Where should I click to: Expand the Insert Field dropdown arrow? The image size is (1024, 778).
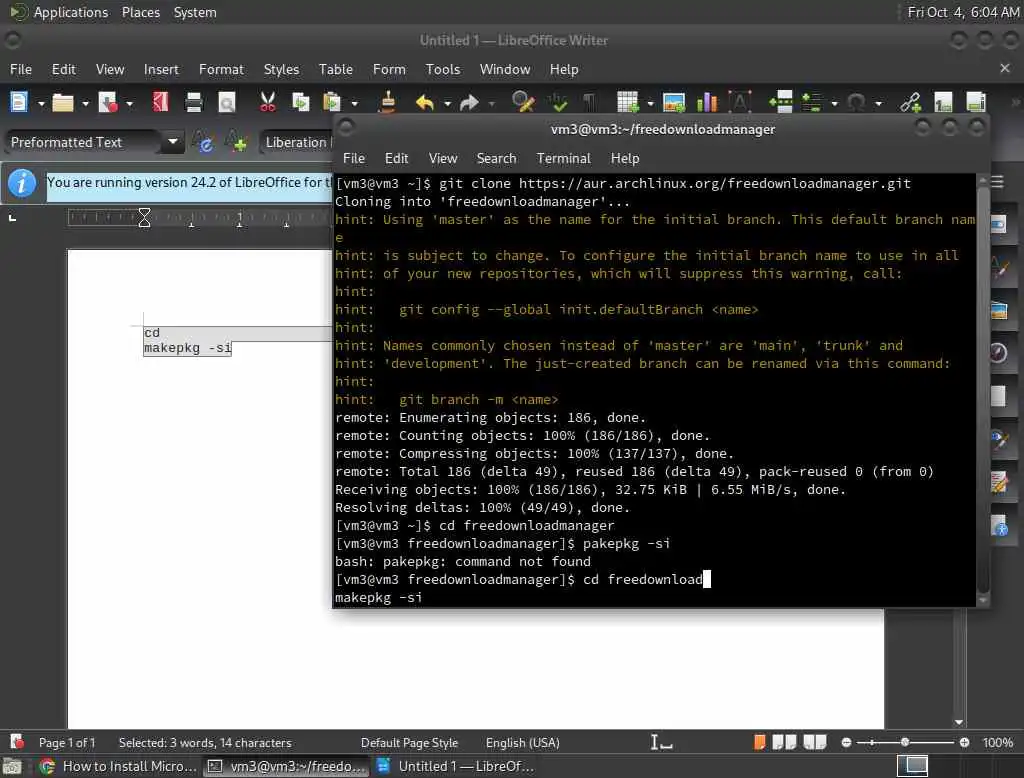click(x=834, y=103)
